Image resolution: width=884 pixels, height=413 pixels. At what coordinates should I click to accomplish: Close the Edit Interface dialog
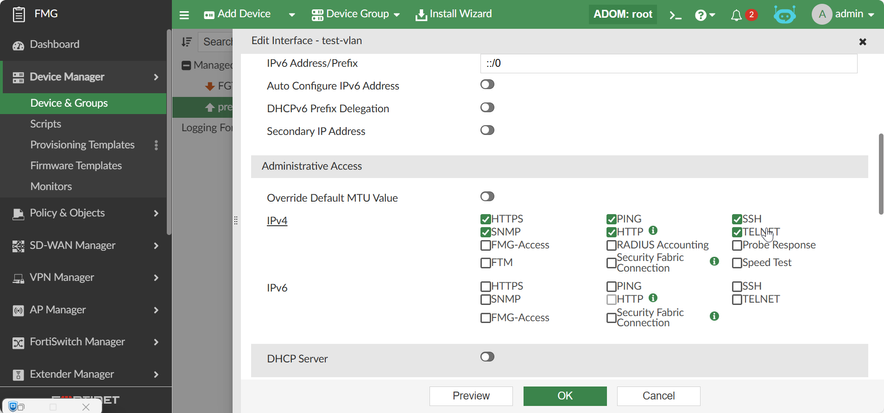pyautogui.click(x=862, y=42)
